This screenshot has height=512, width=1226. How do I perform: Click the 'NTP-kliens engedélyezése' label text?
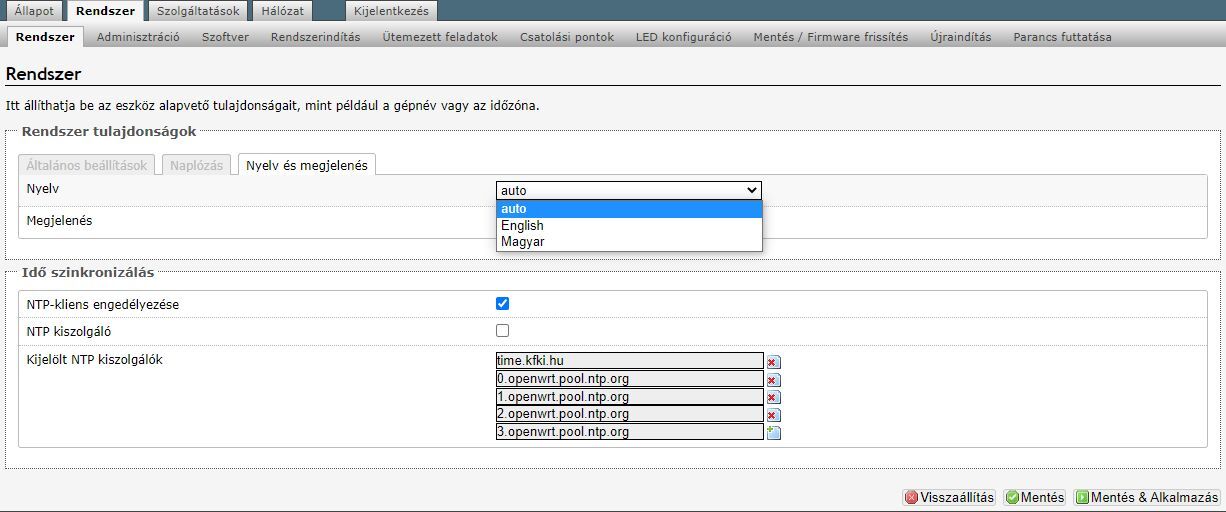pos(102,304)
